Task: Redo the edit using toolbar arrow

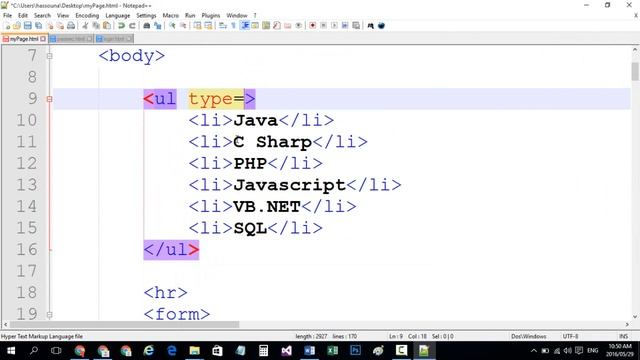Action: point(132,26)
